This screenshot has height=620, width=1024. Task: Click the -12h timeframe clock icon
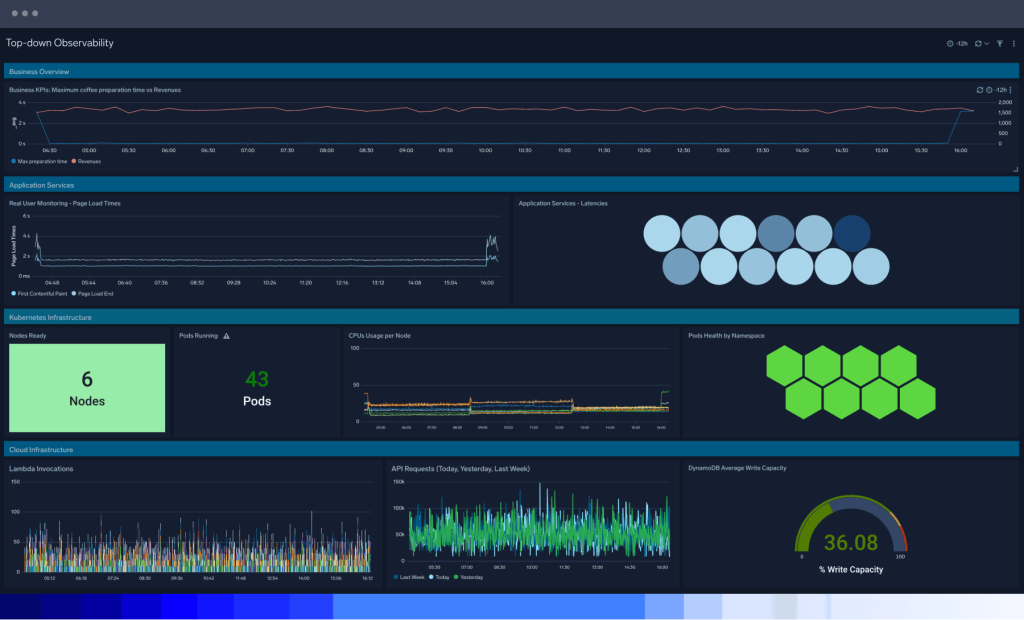coord(950,44)
